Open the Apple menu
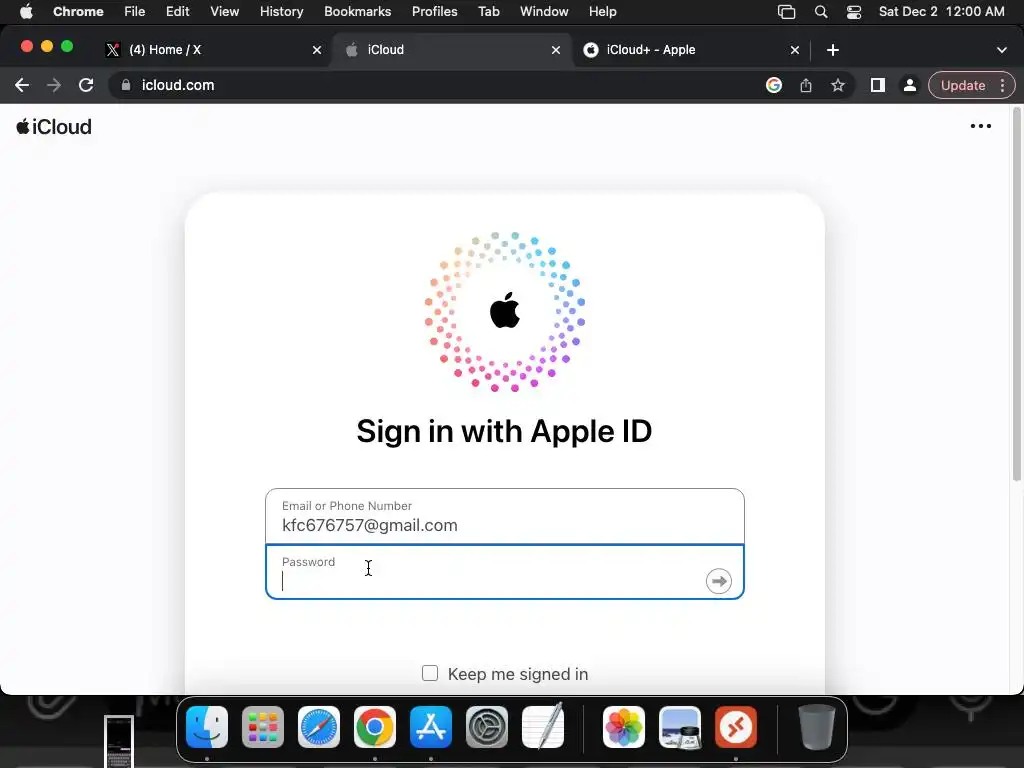The width and height of the screenshot is (1024, 768). pyautogui.click(x=26, y=12)
